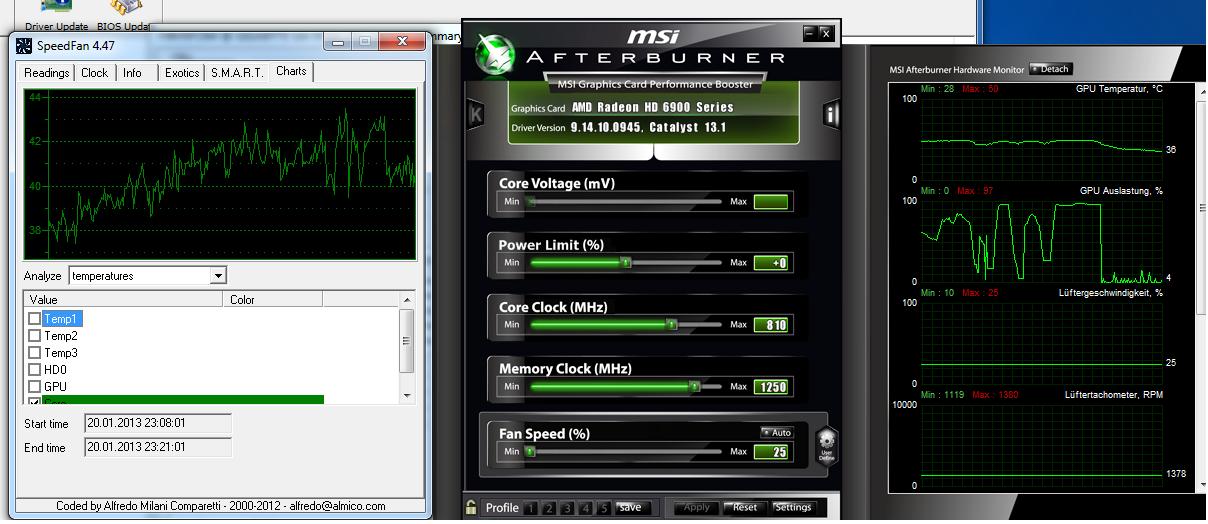Click the Lüftertachometer RPM graph
Image resolution: width=1208 pixels, height=524 pixels.
[x=1043, y=444]
